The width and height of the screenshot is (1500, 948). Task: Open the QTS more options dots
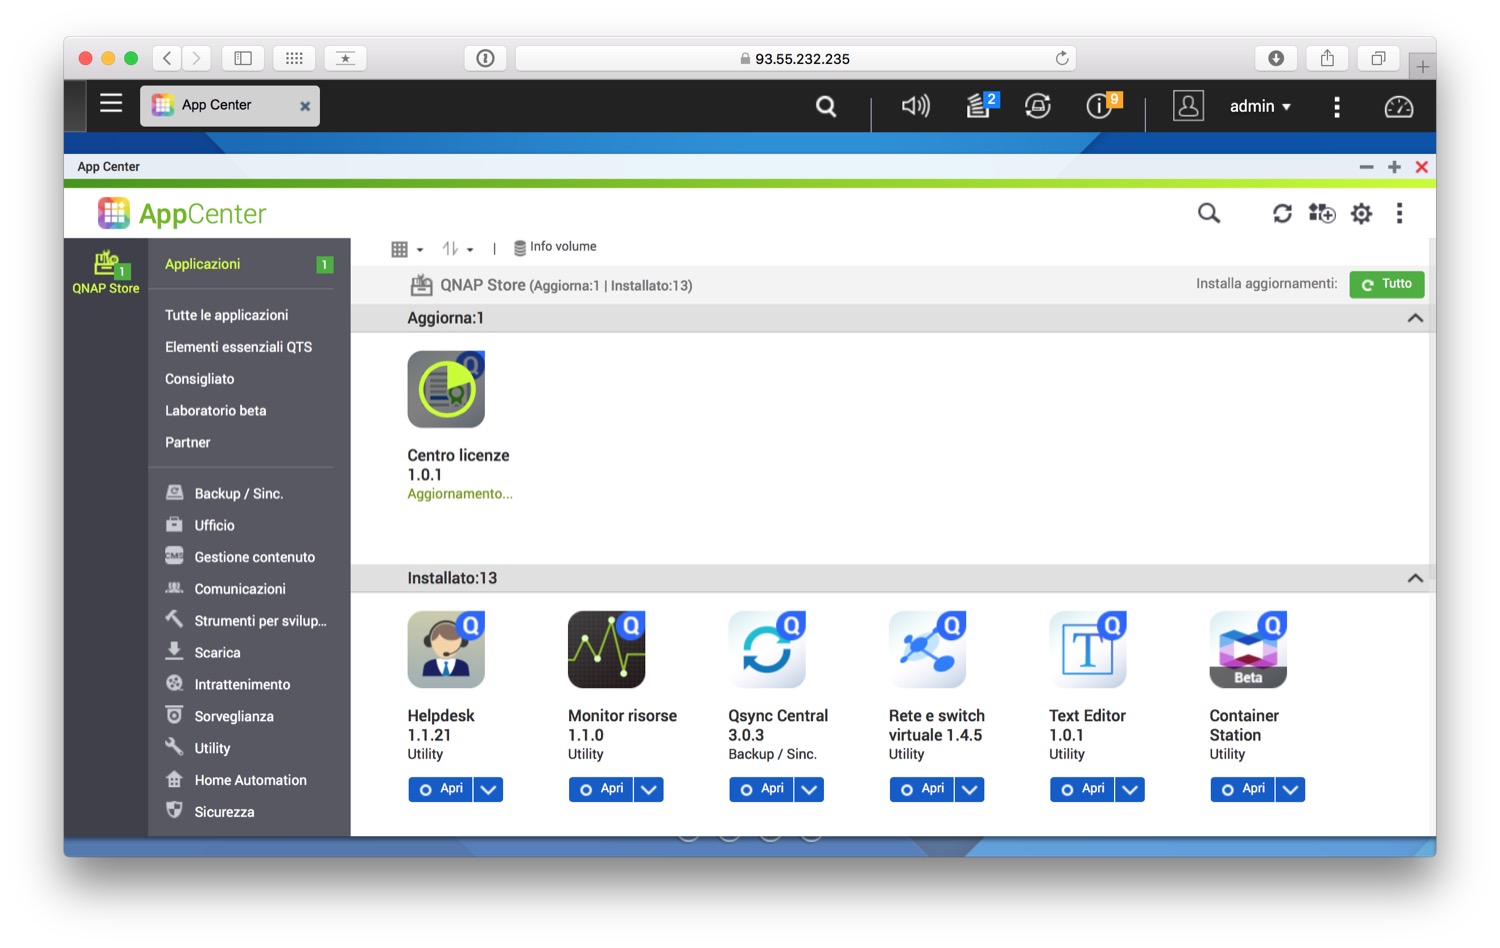click(x=1337, y=107)
